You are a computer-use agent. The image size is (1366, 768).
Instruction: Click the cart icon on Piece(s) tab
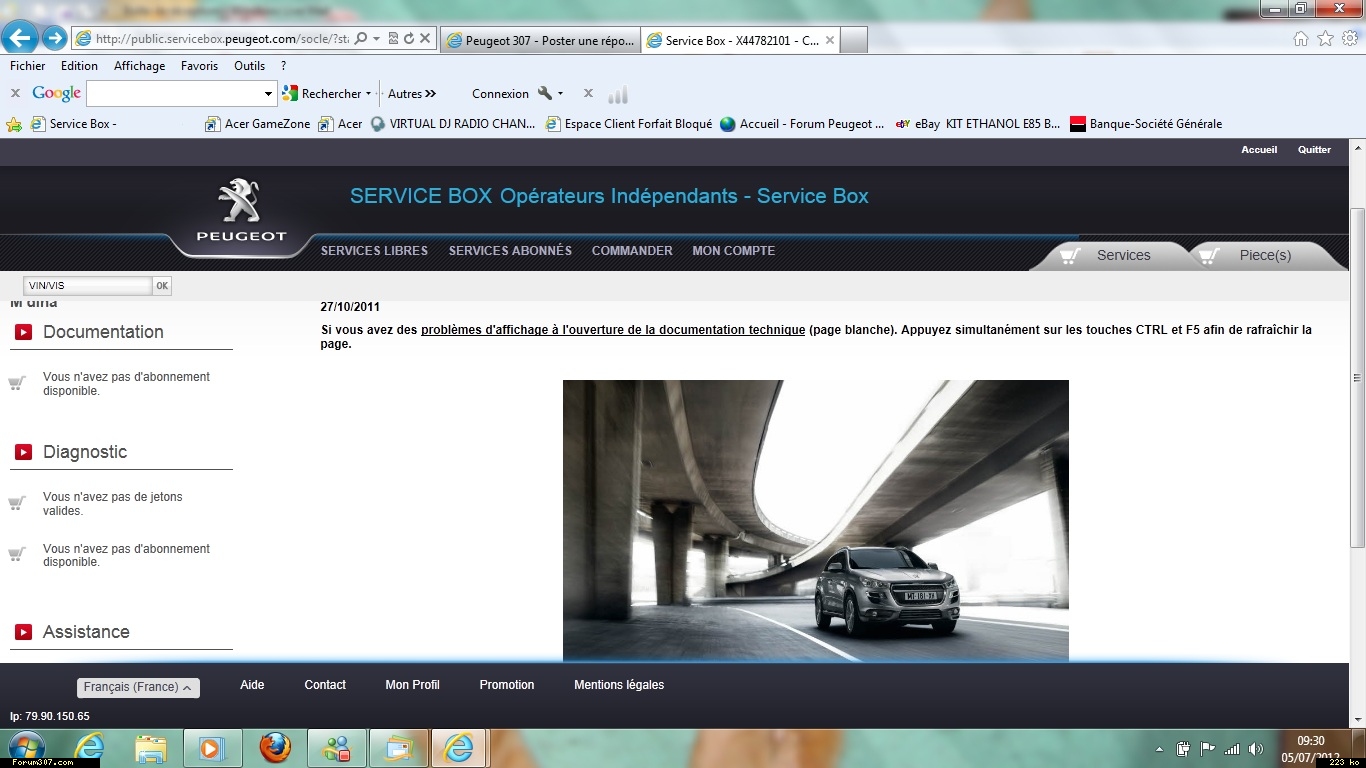pyautogui.click(x=1209, y=255)
